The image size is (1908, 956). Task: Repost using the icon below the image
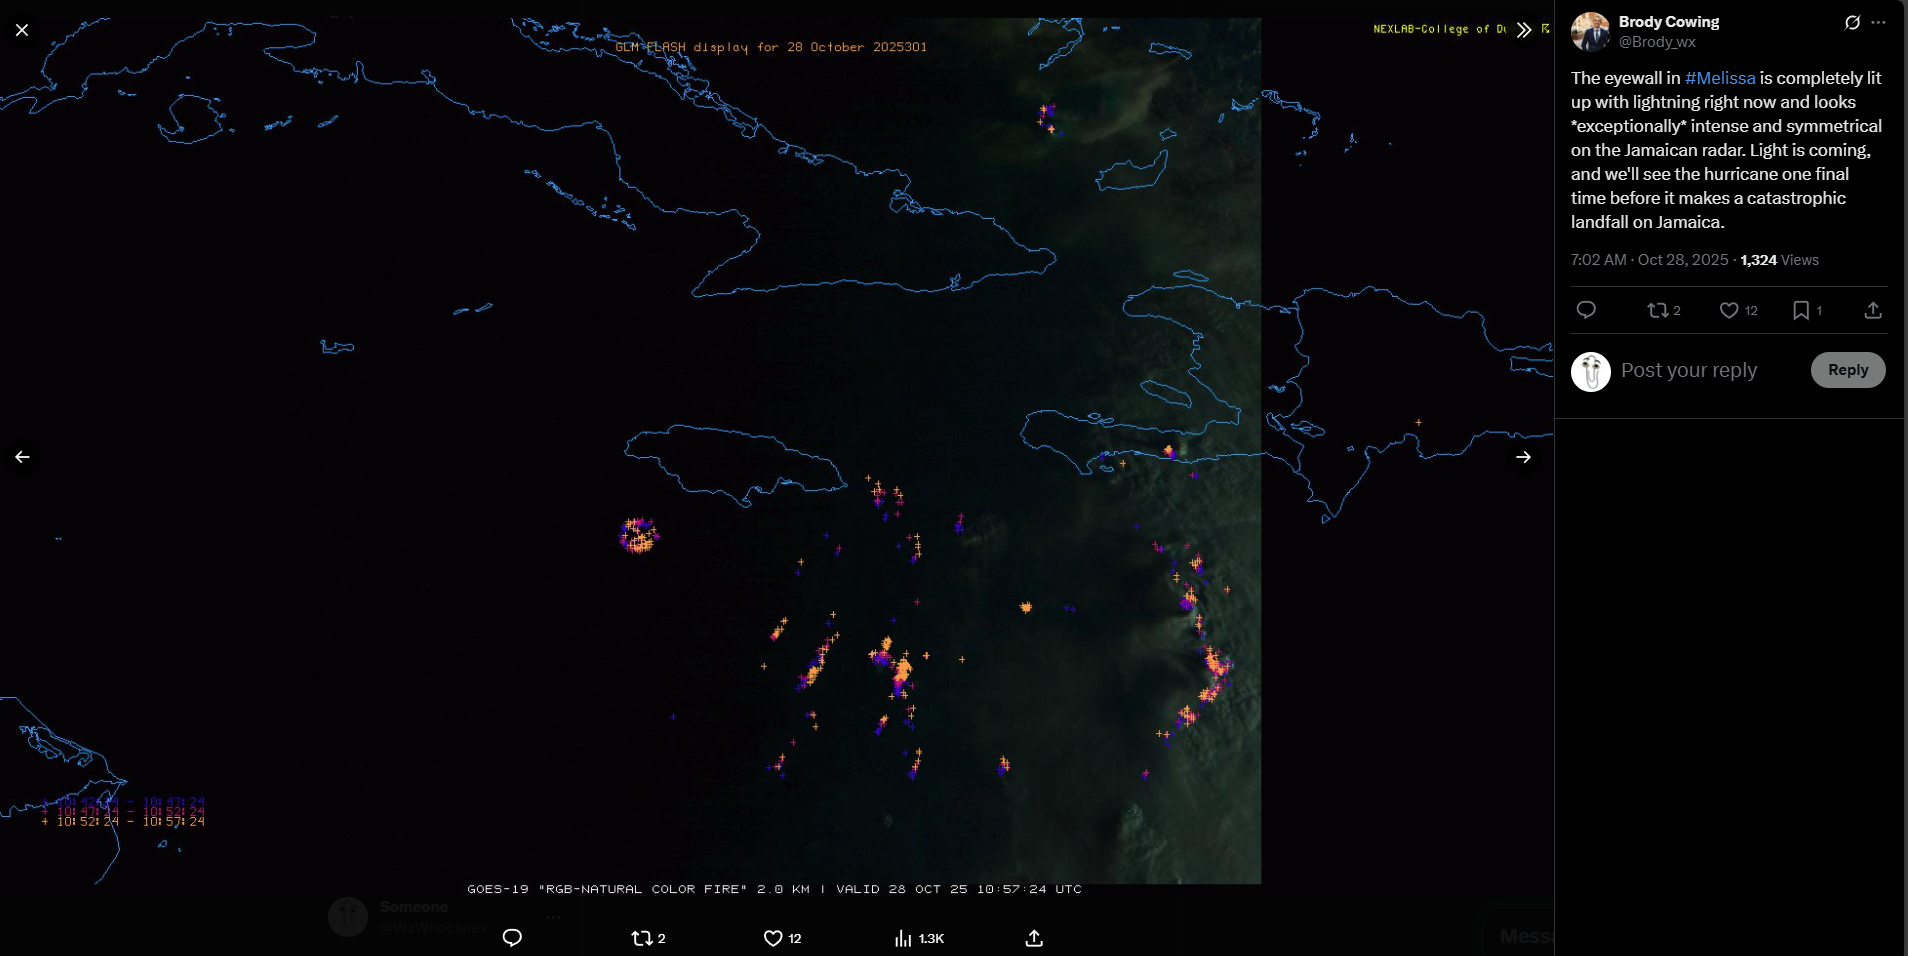click(x=648, y=938)
